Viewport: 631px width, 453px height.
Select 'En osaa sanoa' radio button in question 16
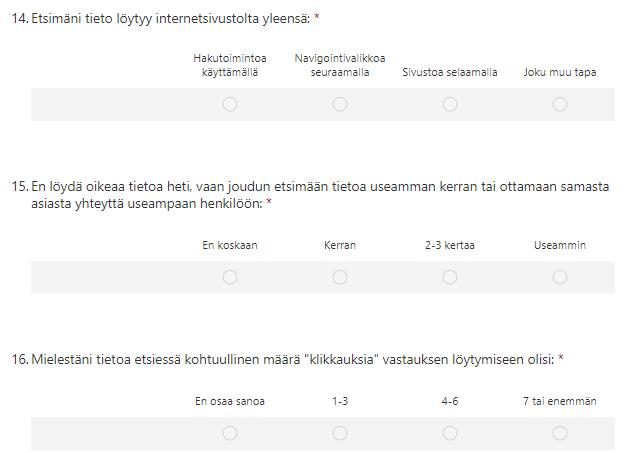point(230,433)
